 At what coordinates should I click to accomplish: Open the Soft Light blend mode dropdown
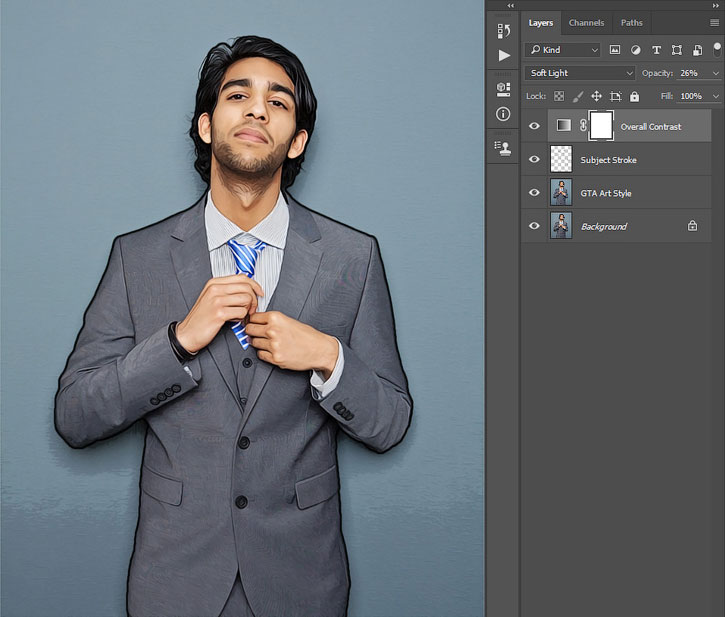click(x=580, y=73)
